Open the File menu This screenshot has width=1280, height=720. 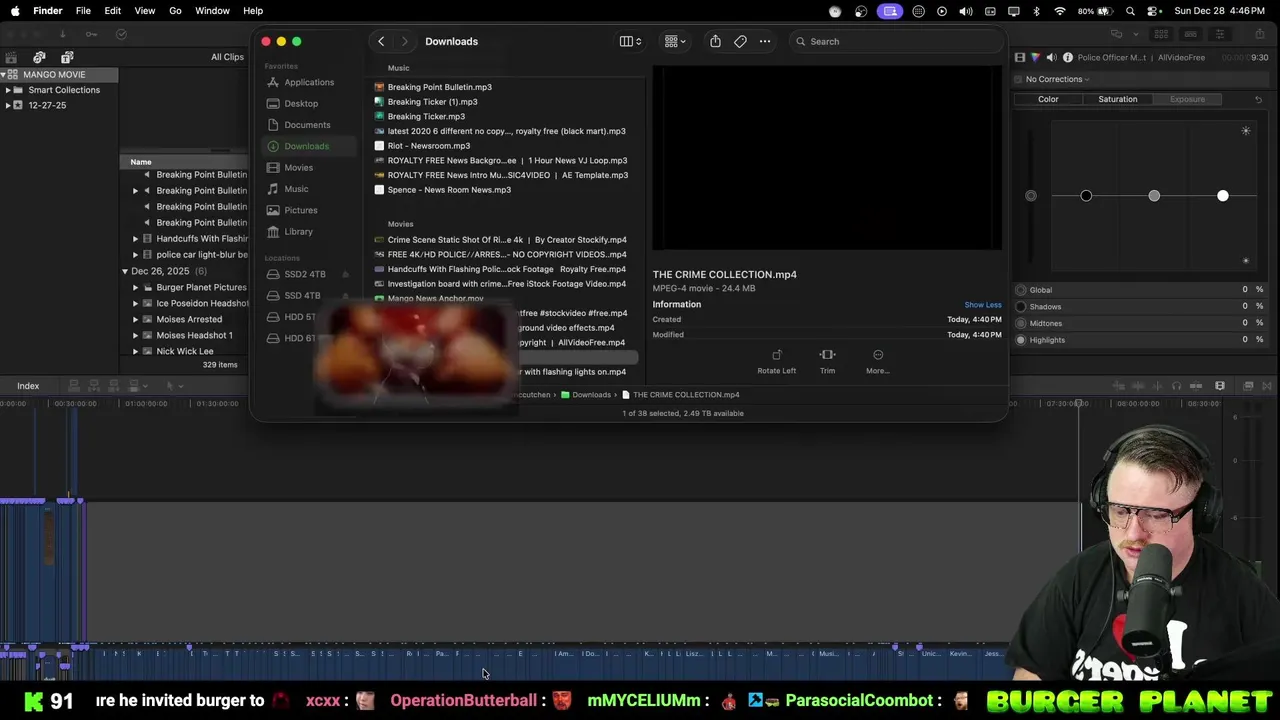(x=83, y=11)
